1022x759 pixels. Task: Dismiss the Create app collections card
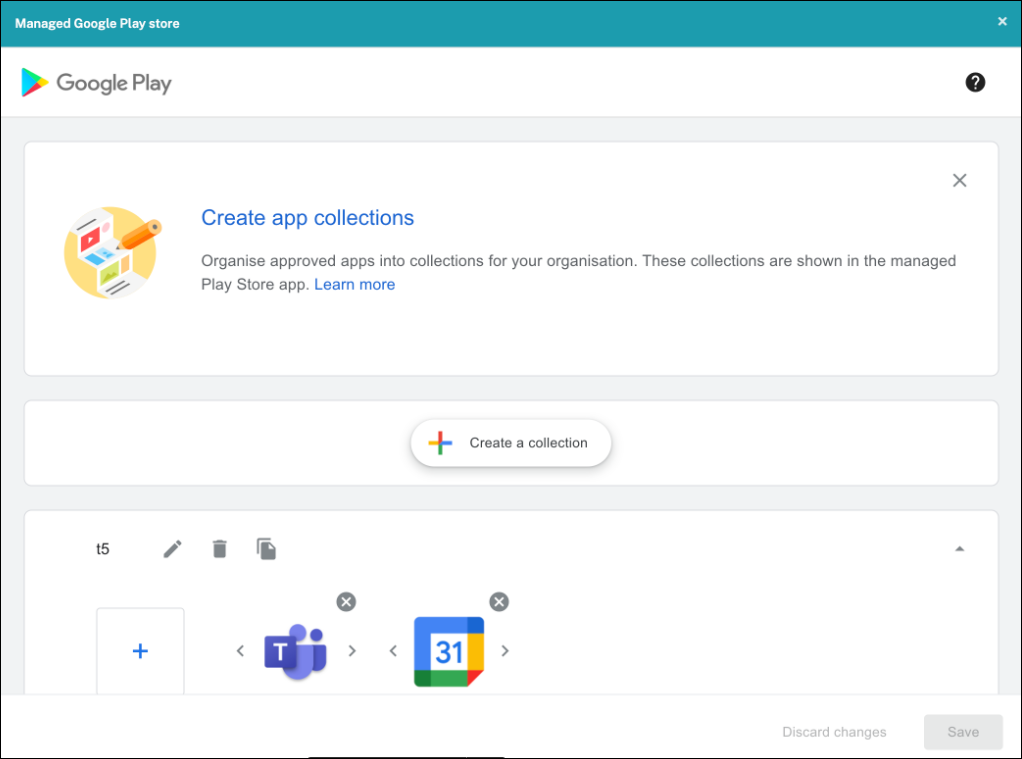[959, 181]
